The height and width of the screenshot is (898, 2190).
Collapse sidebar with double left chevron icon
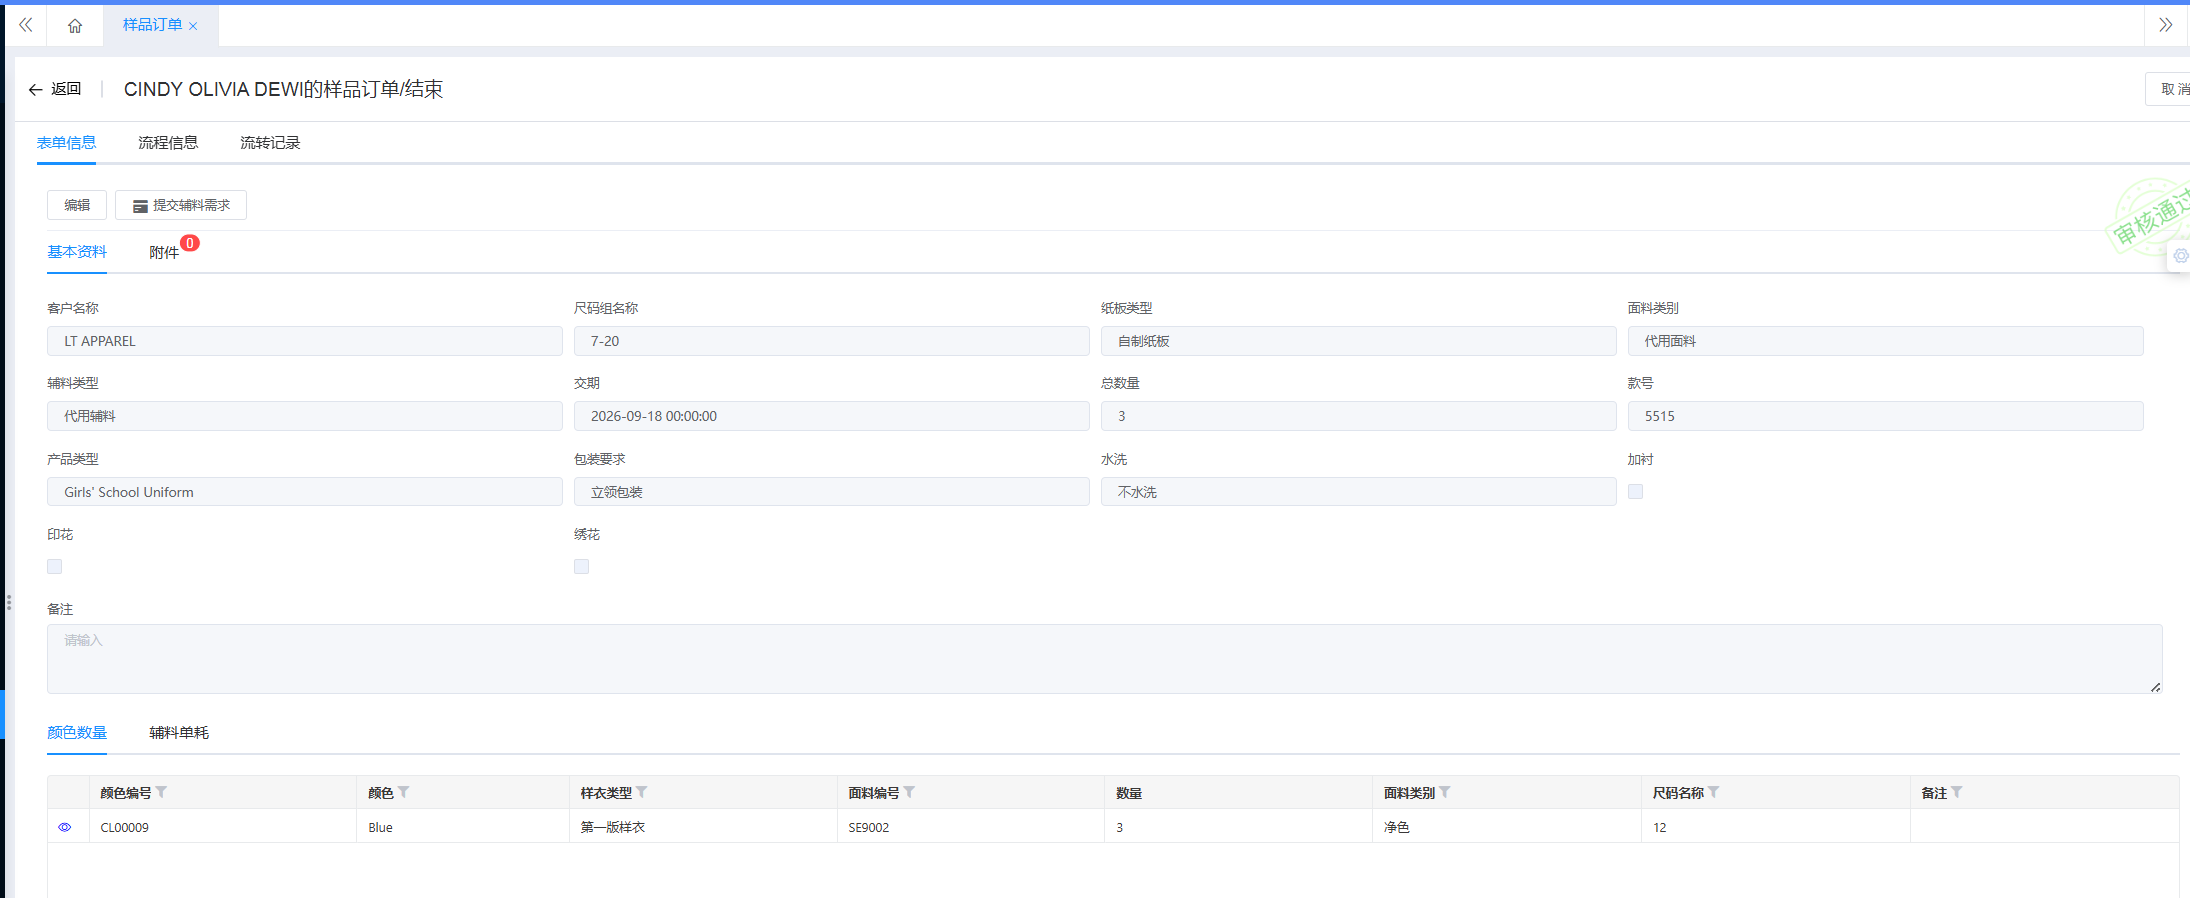(25, 25)
